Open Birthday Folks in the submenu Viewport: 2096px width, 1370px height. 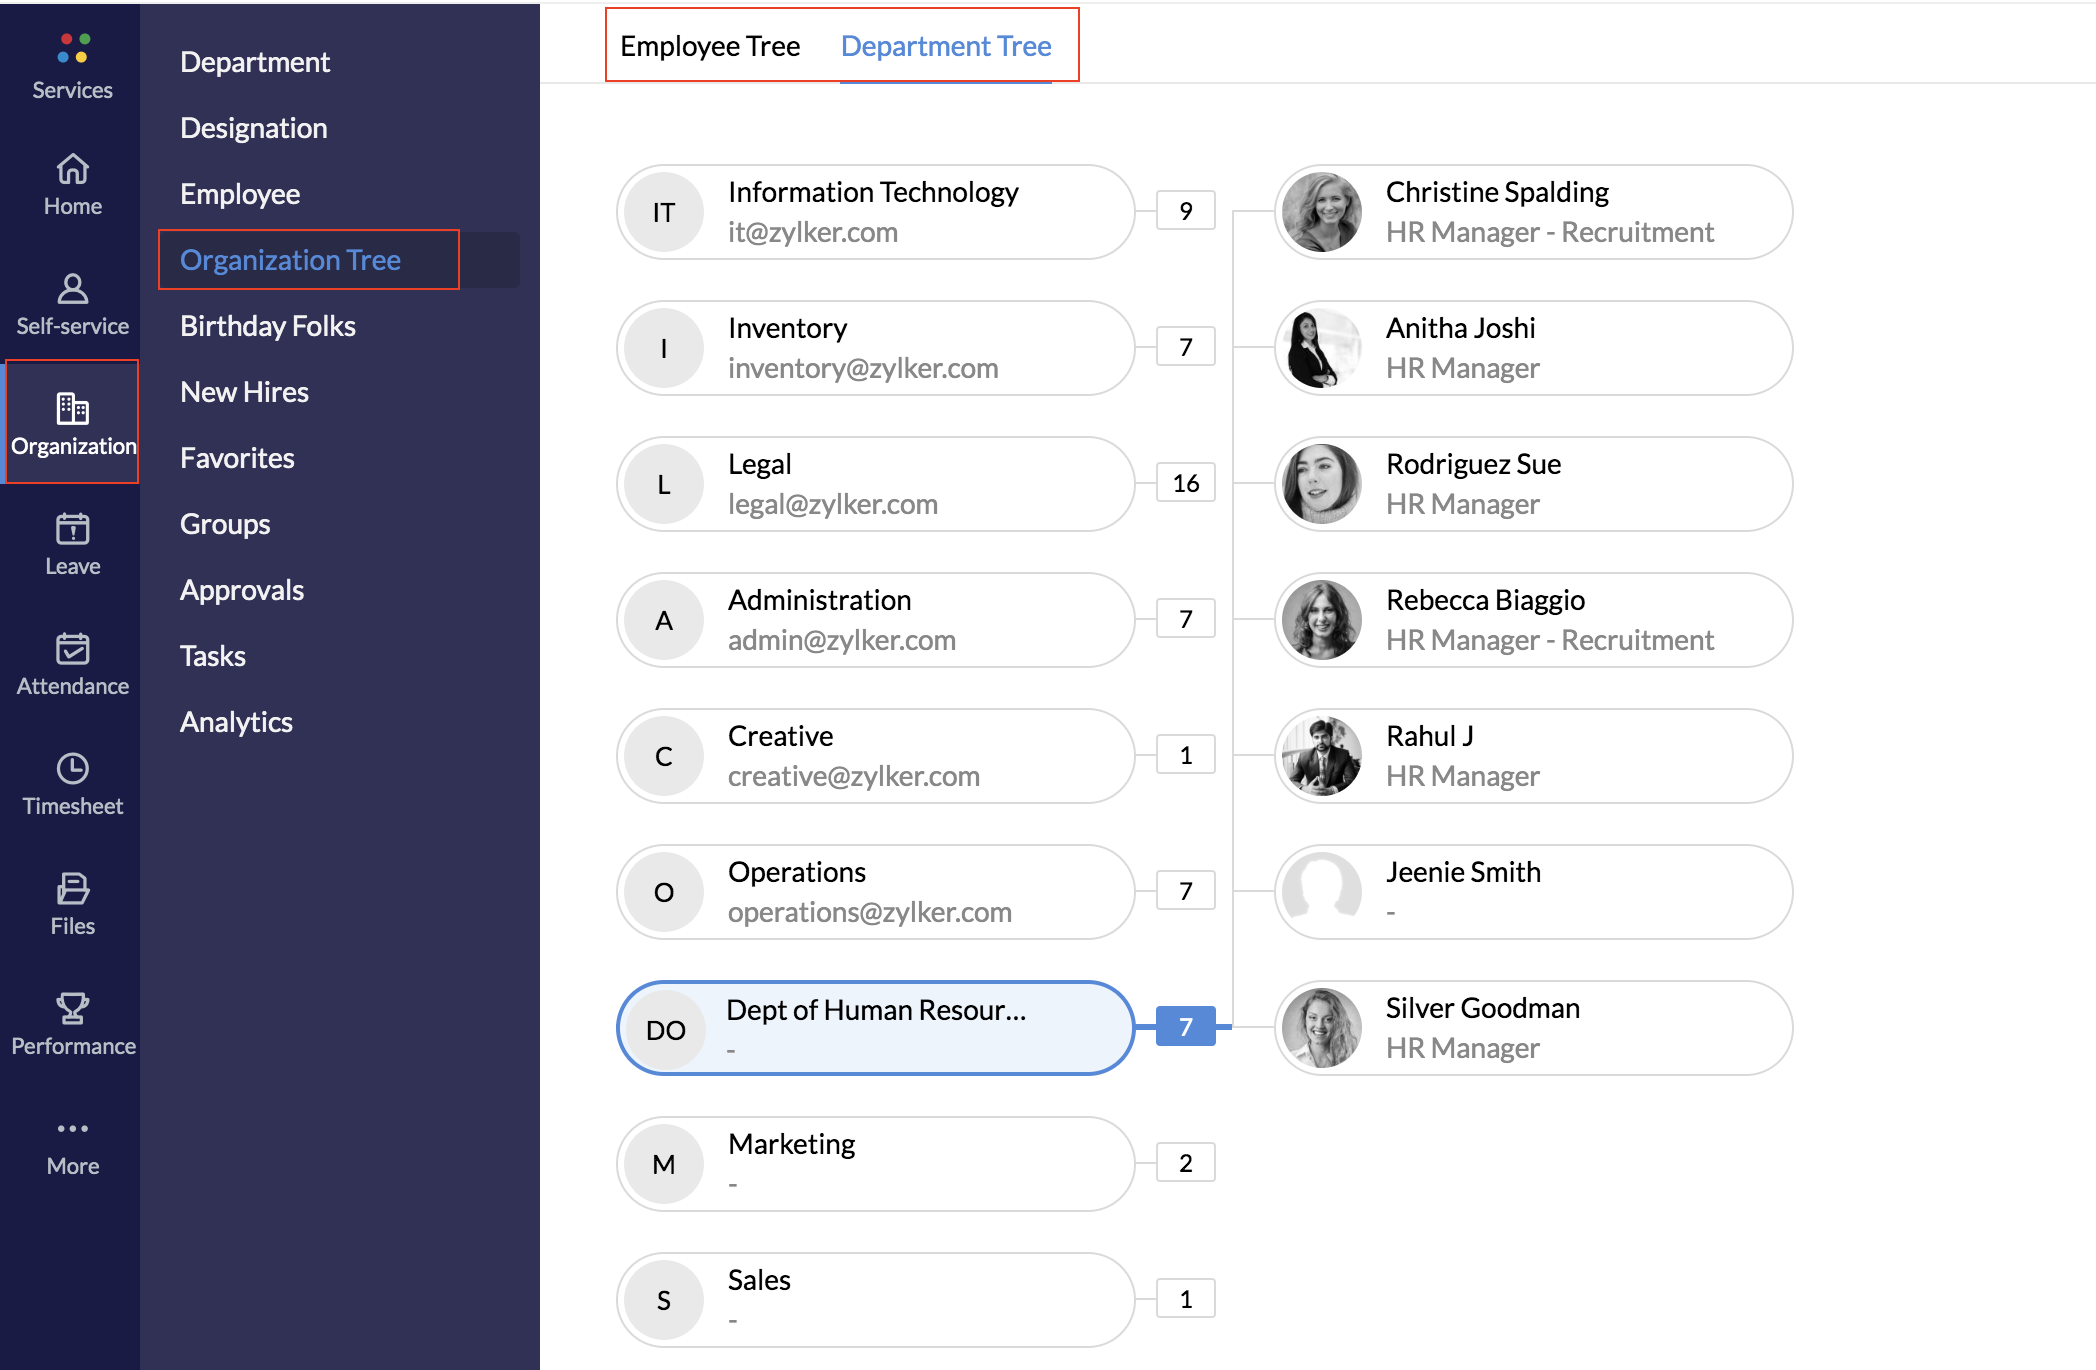coord(268,326)
